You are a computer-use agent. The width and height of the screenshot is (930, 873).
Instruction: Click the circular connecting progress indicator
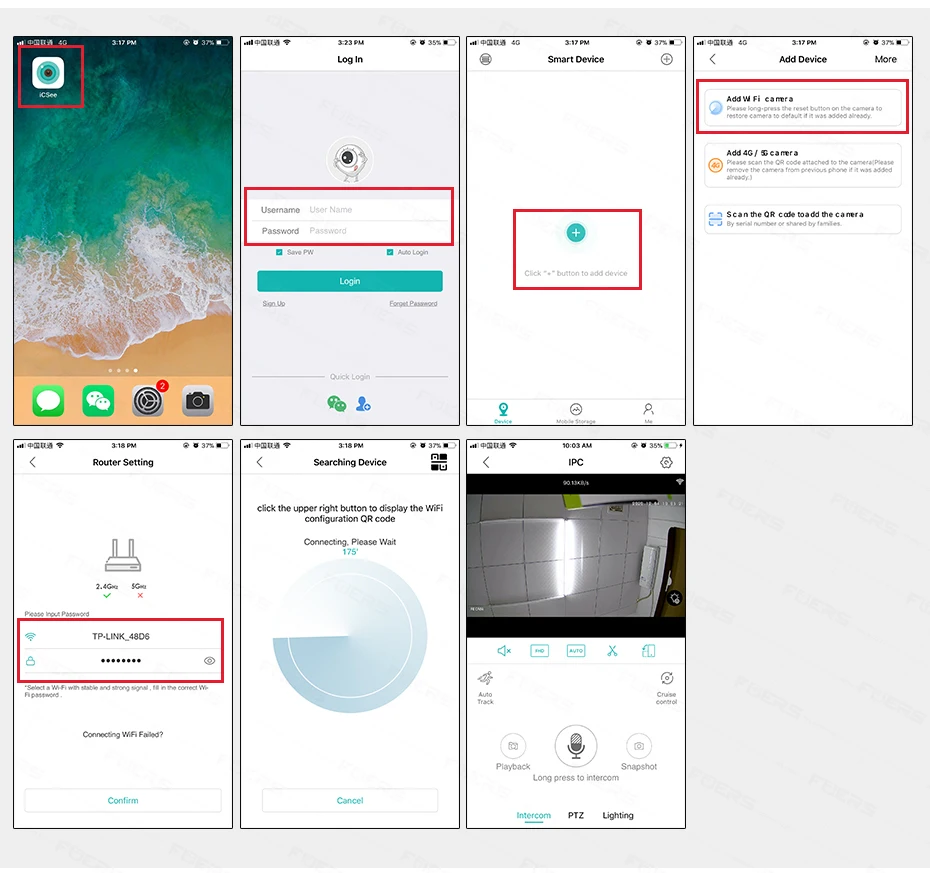click(350, 636)
